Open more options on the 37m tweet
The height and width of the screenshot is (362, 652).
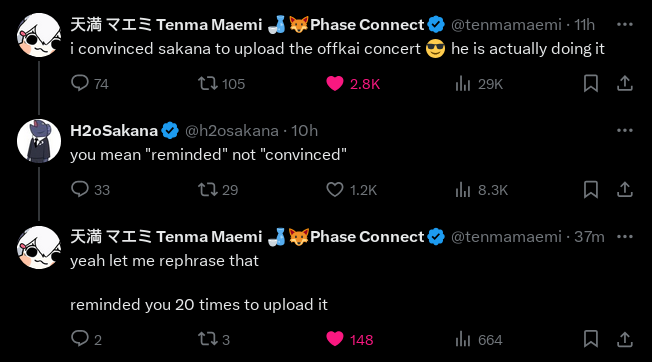click(x=625, y=236)
